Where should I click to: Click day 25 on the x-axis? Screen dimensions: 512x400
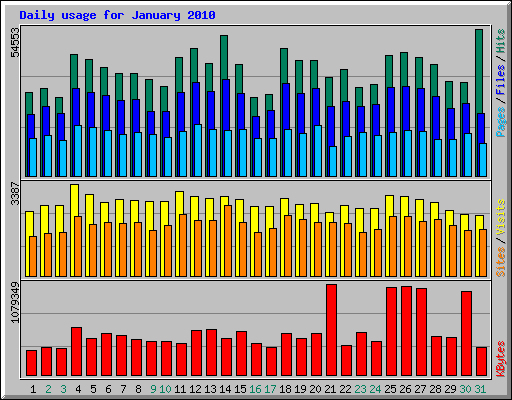390,389
